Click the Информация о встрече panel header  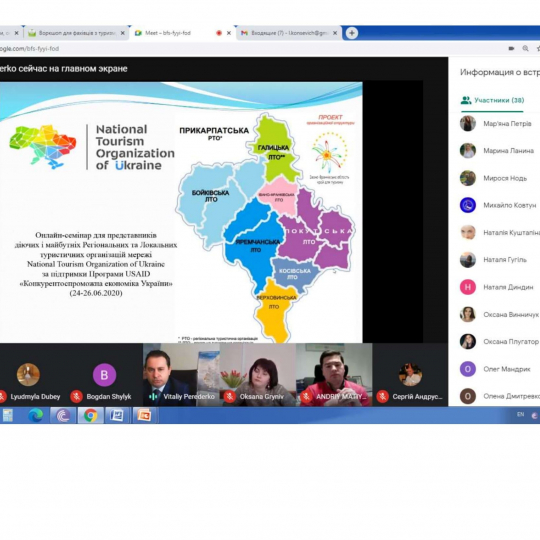(x=500, y=72)
